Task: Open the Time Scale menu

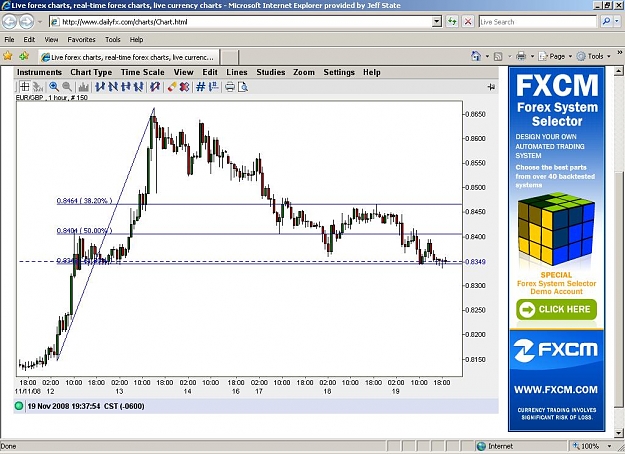Action: tap(142, 72)
